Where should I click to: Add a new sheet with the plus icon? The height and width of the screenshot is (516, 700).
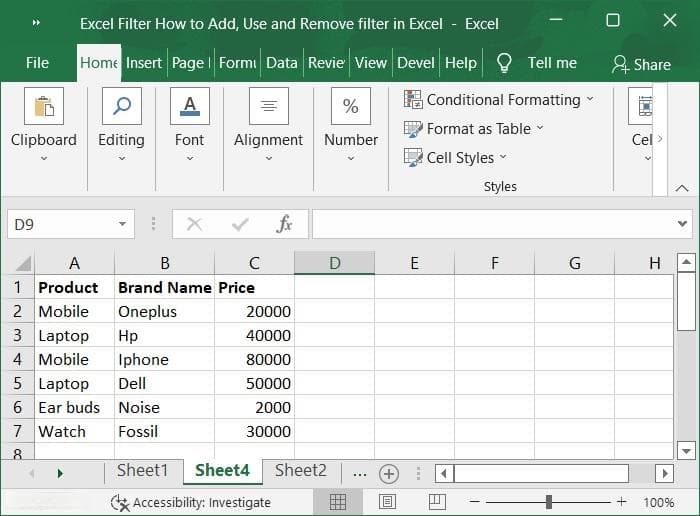389,474
